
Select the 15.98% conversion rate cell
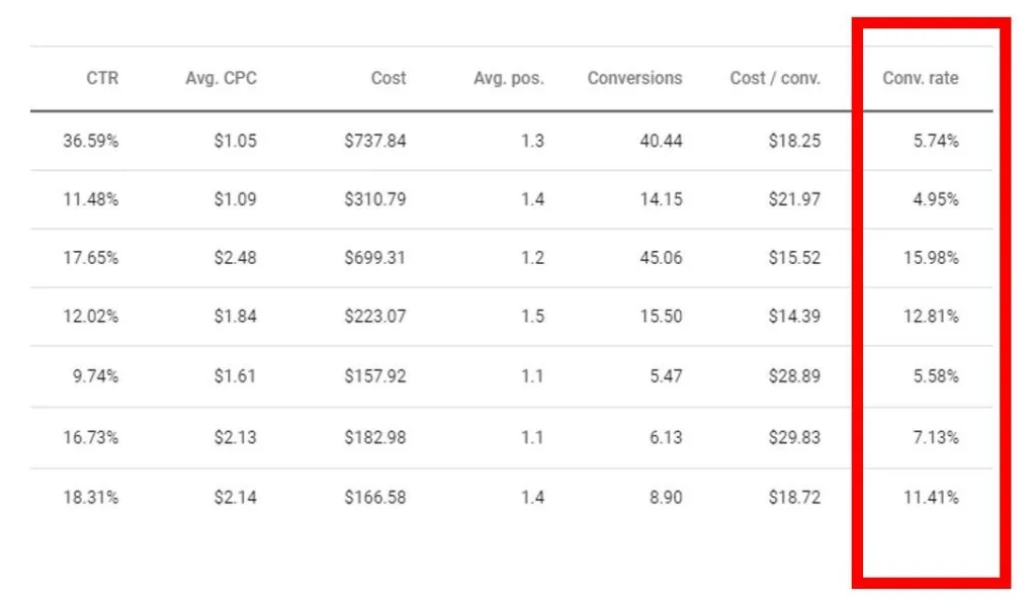[931, 258]
